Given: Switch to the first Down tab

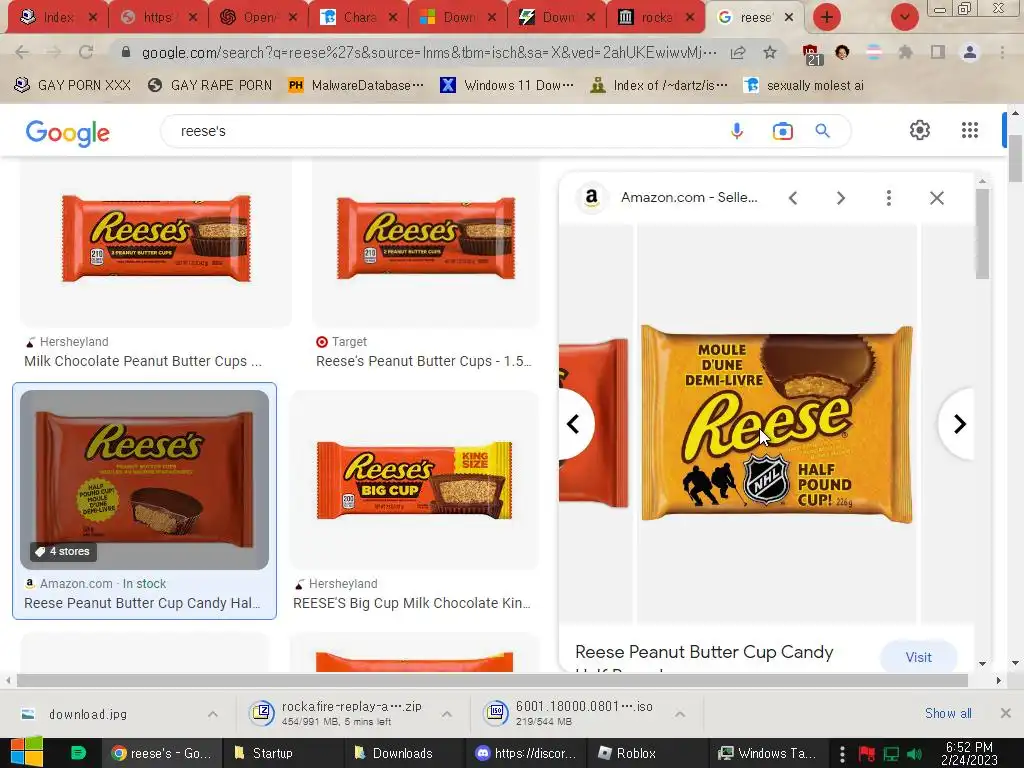Looking at the screenshot, I should (x=458, y=17).
